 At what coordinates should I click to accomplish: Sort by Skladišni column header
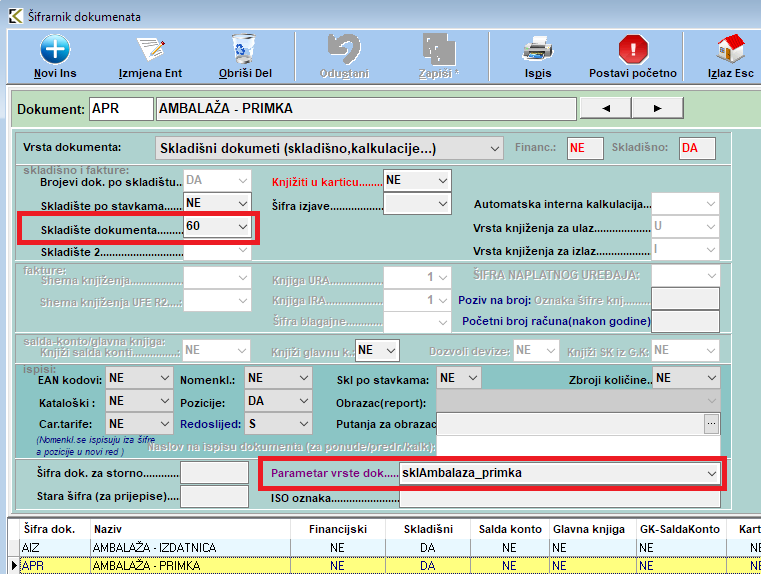(428, 529)
